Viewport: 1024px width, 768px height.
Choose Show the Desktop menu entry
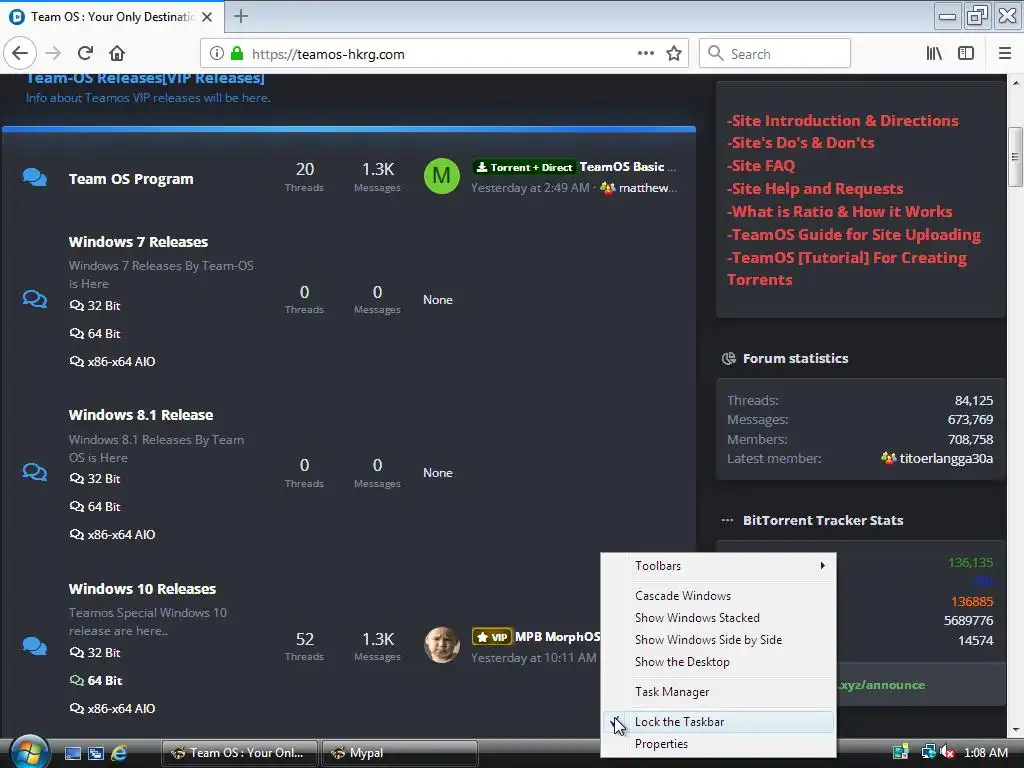tap(718, 662)
